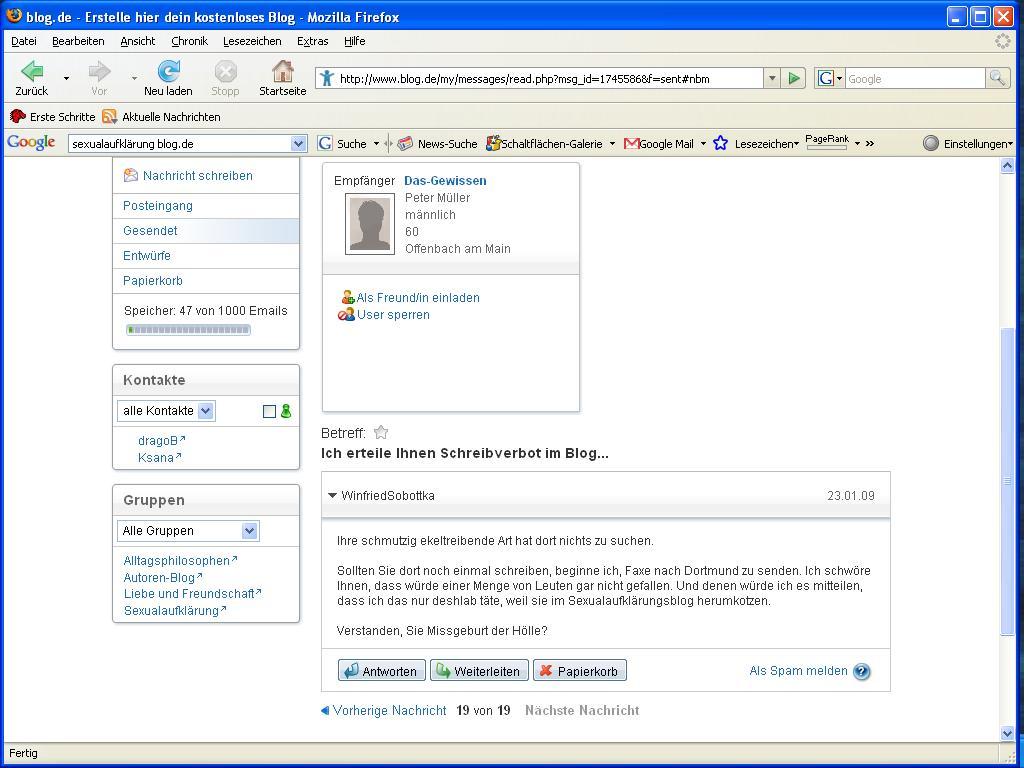Open the alle Kontakte dropdown

(205, 411)
